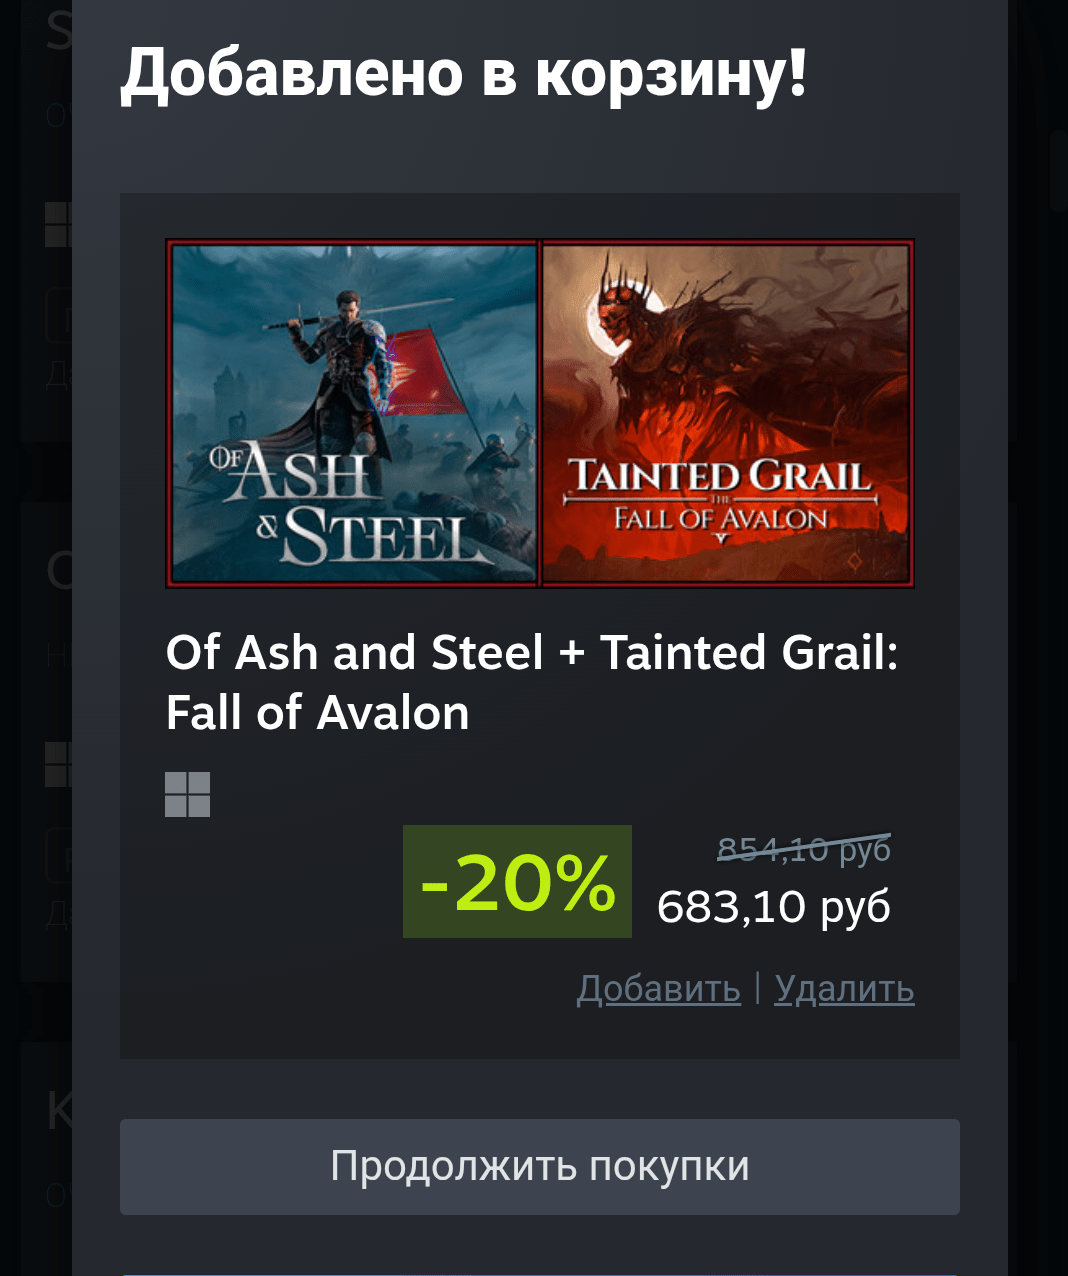1068x1276 pixels.
Task: Click the Продолжить покупки button
Action: coord(539,1166)
